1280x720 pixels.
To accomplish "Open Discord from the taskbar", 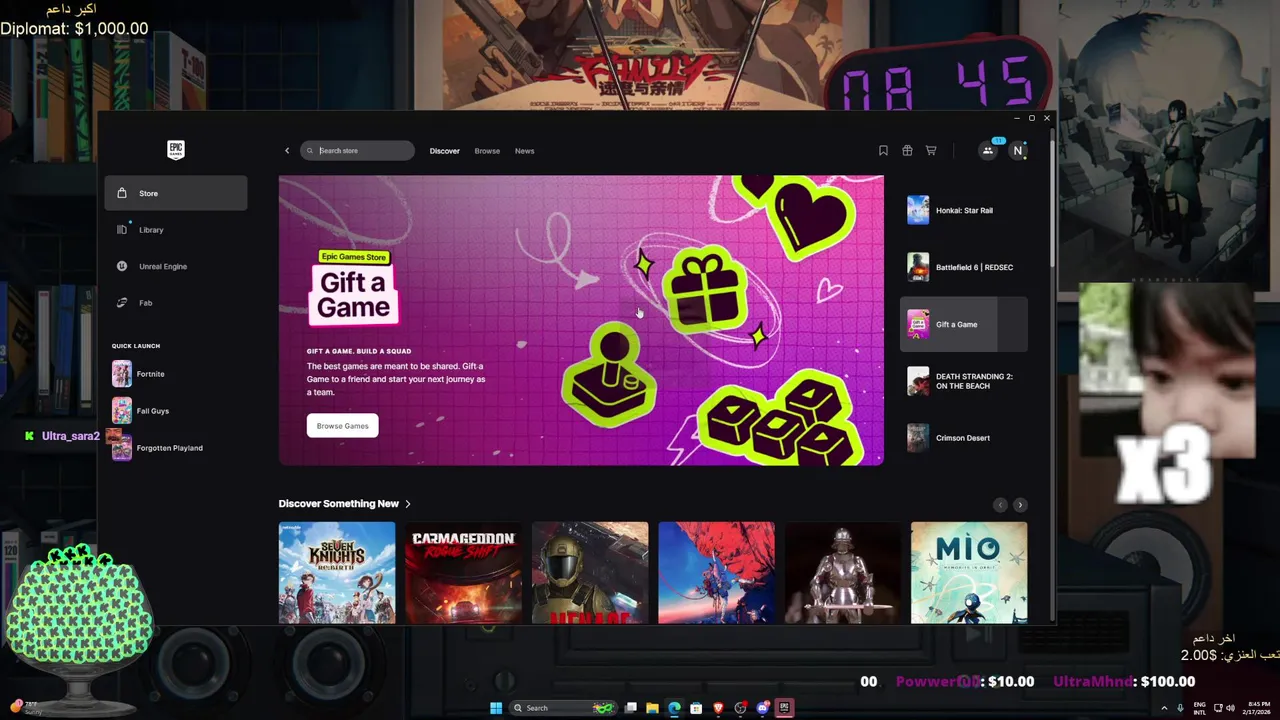I will click(x=762, y=708).
